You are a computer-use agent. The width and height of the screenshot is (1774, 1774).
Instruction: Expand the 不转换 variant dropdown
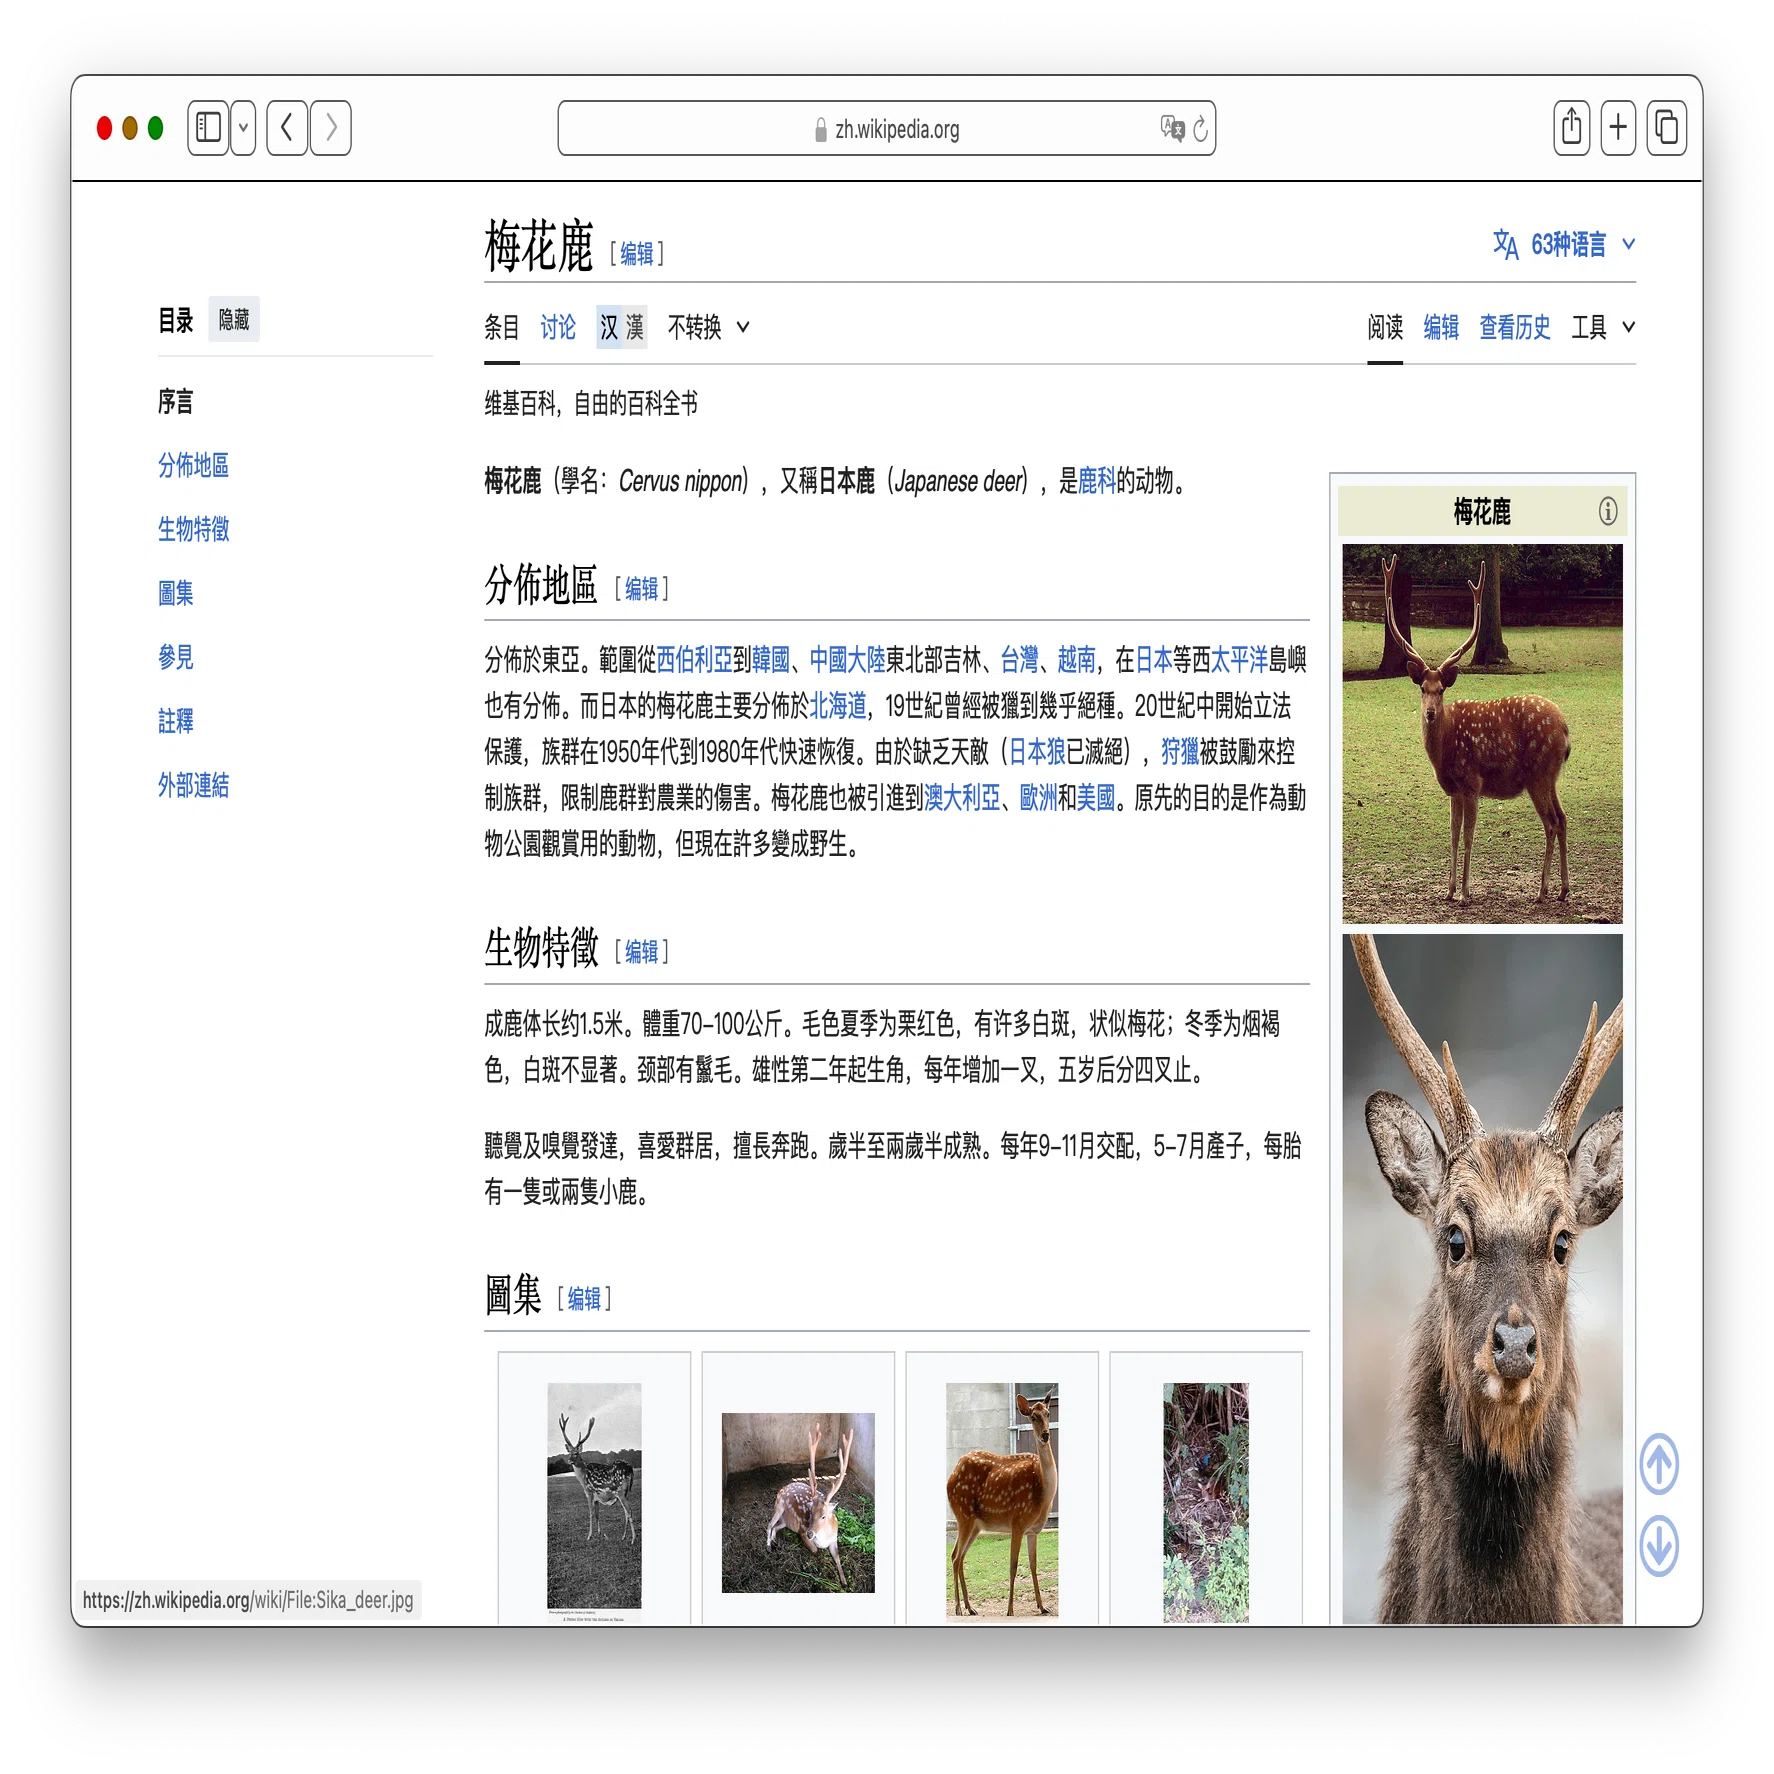[x=708, y=327]
